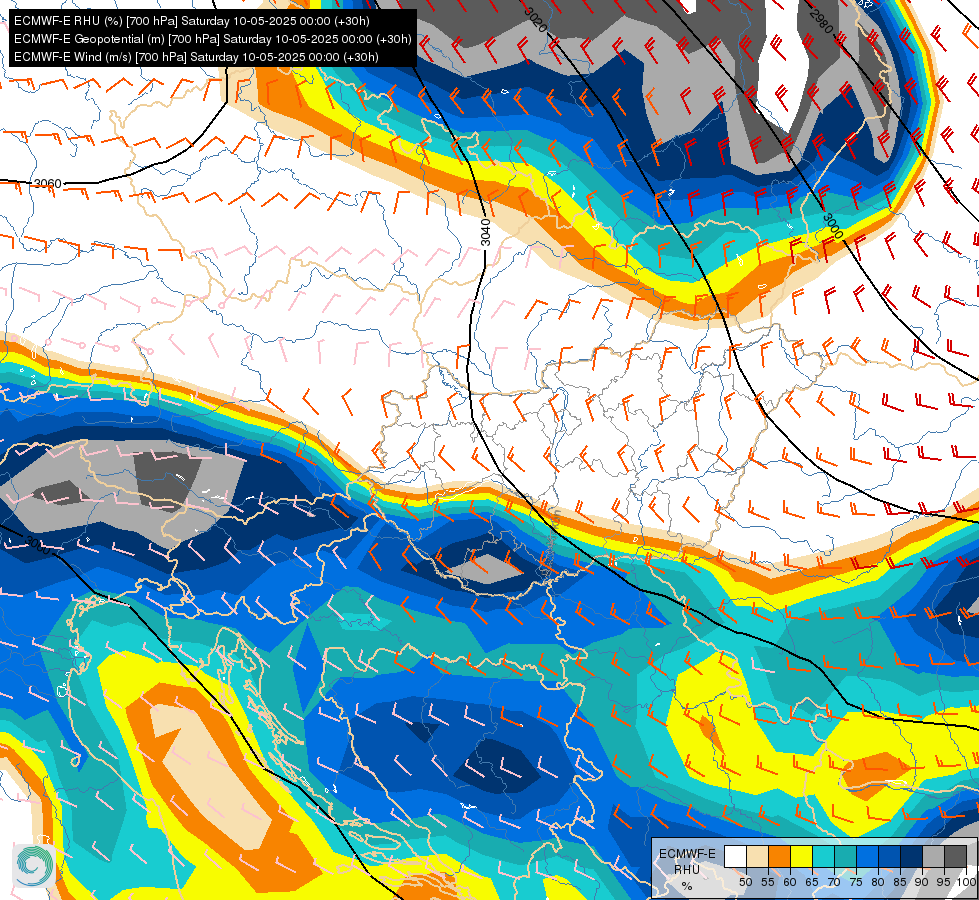The width and height of the screenshot is (979, 900).
Task: Click the white below-50% legend swatch
Action: [x=735, y=856]
